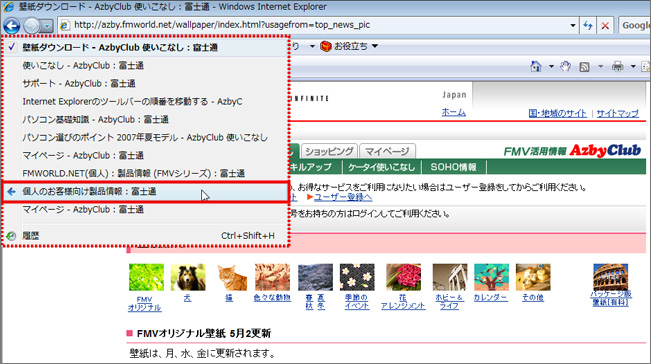Screen dimensions: 651x364
Task: Open the ケータイ使いこなし navigation item
Action: [382, 167]
